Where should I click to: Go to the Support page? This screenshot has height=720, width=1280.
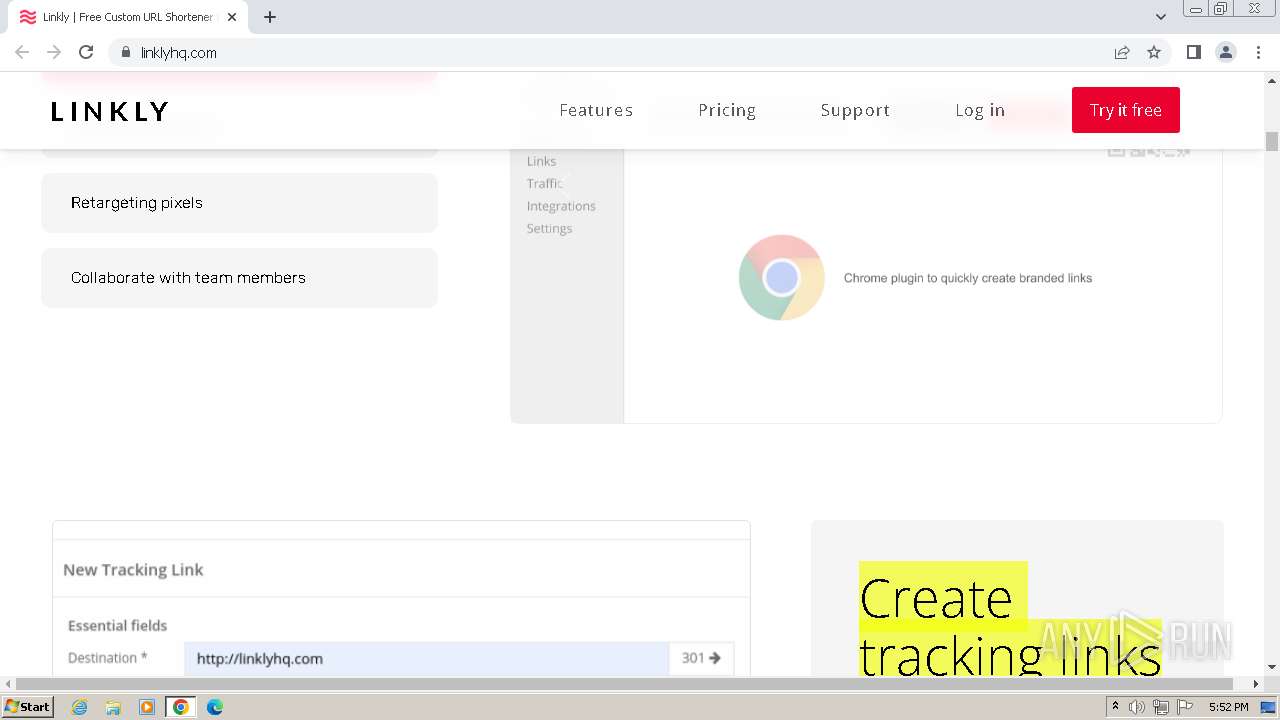pyautogui.click(x=855, y=110)
